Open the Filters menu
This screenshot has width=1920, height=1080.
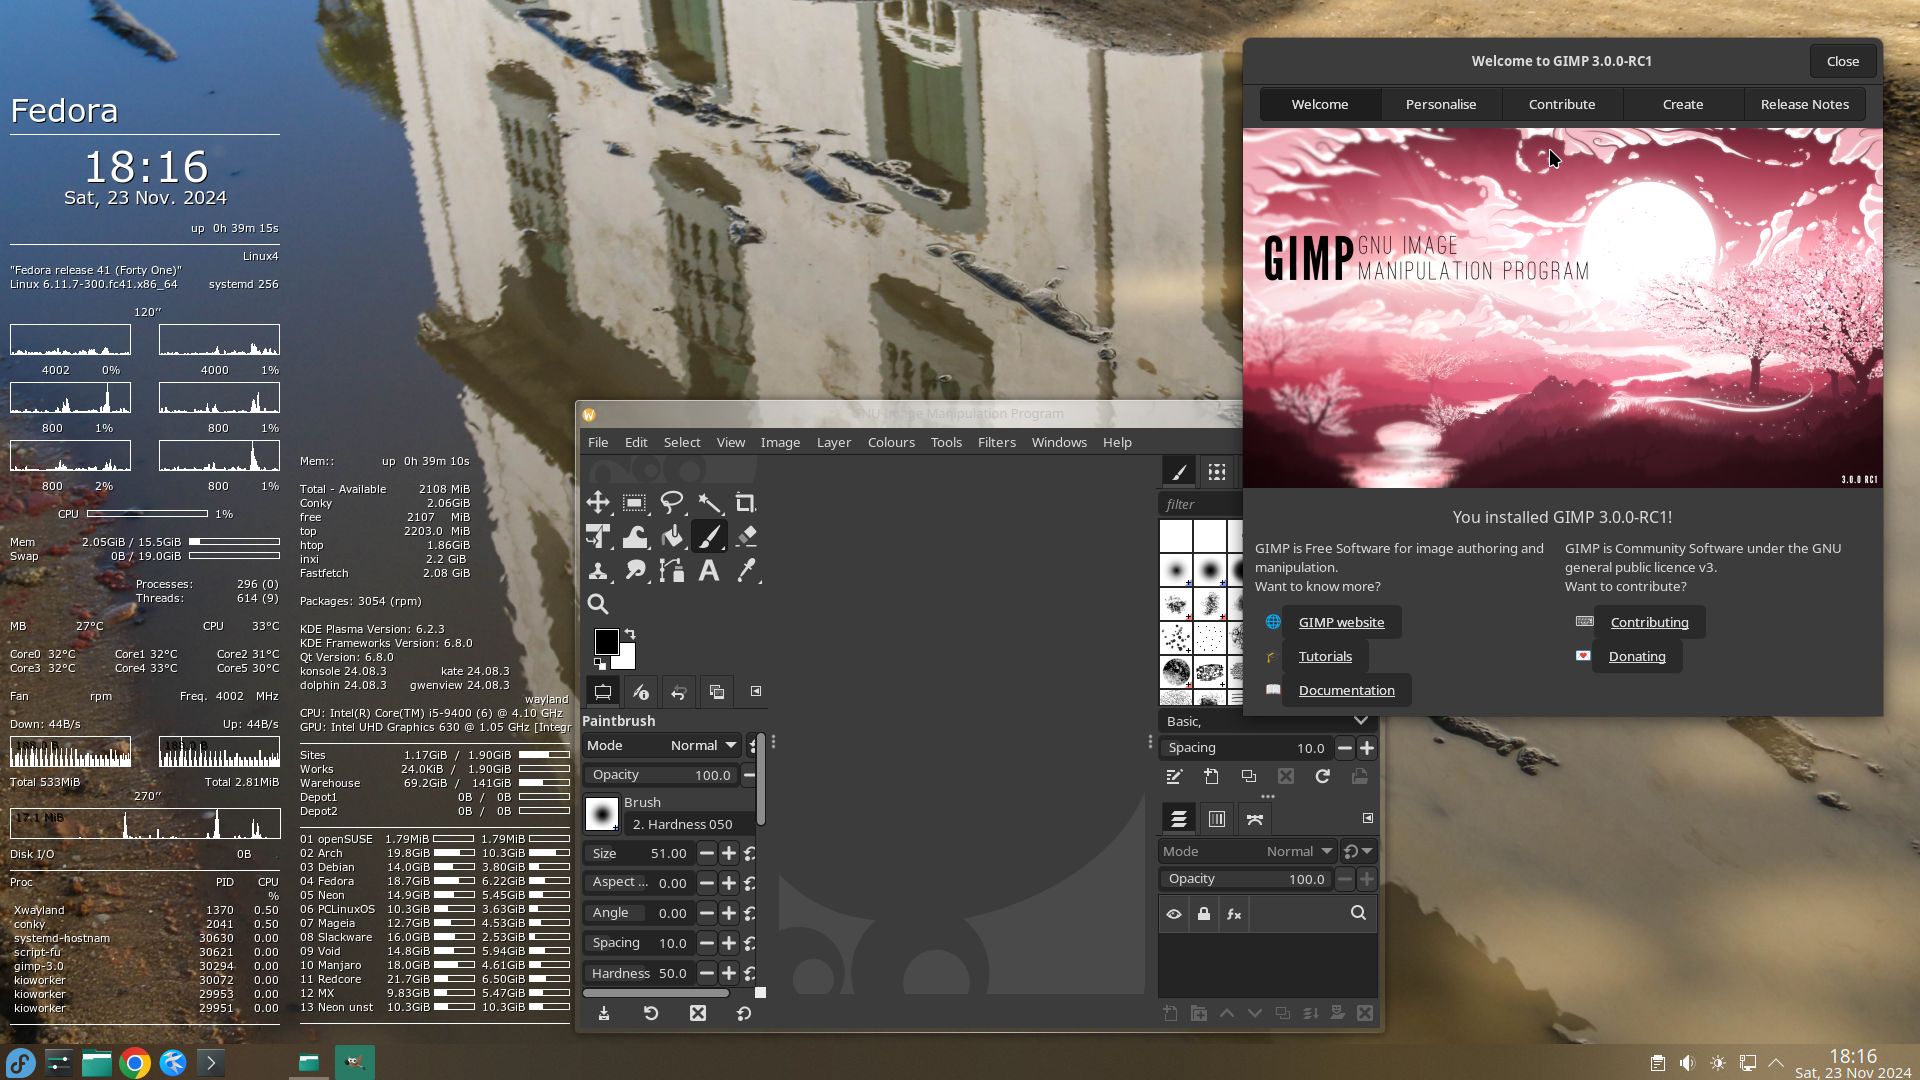pos(996,442)
